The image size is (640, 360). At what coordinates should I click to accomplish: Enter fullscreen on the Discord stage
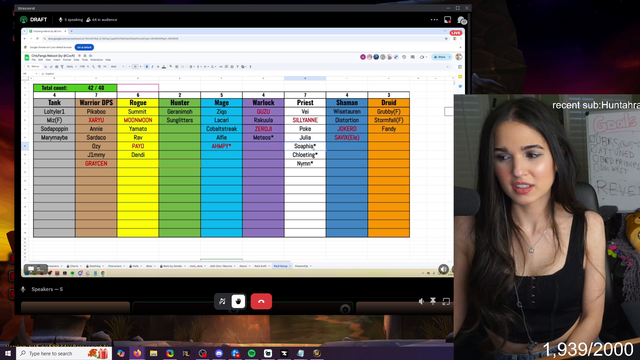coord(446,301)
